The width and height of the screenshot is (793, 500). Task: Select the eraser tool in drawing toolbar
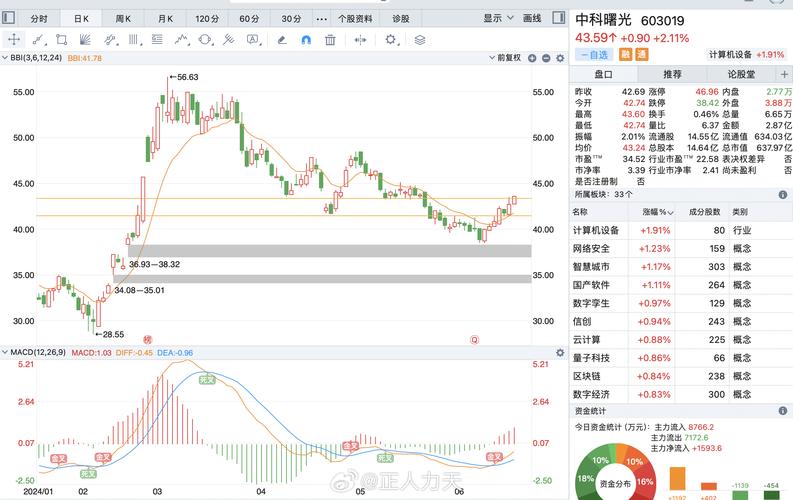click(280, 40)
